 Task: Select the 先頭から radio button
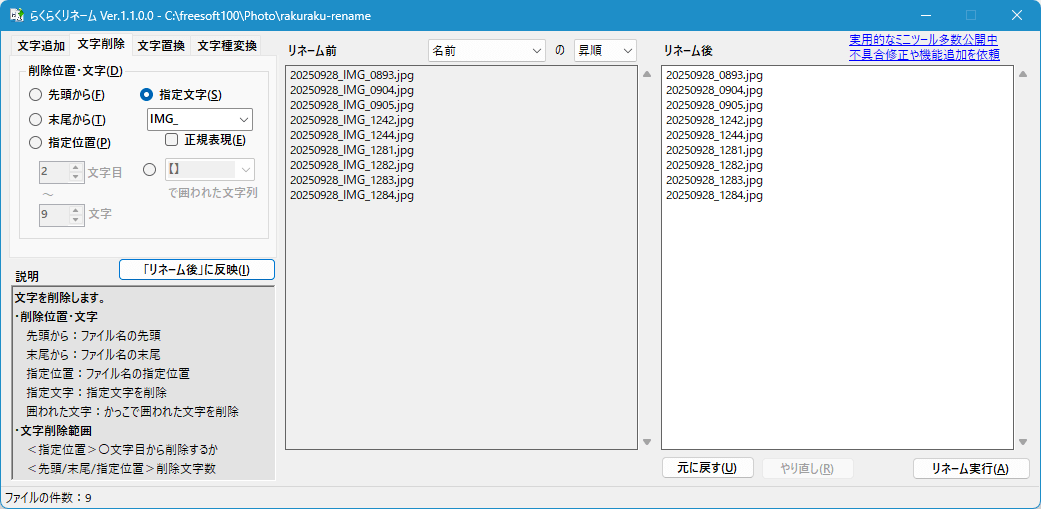click(36, 95)
